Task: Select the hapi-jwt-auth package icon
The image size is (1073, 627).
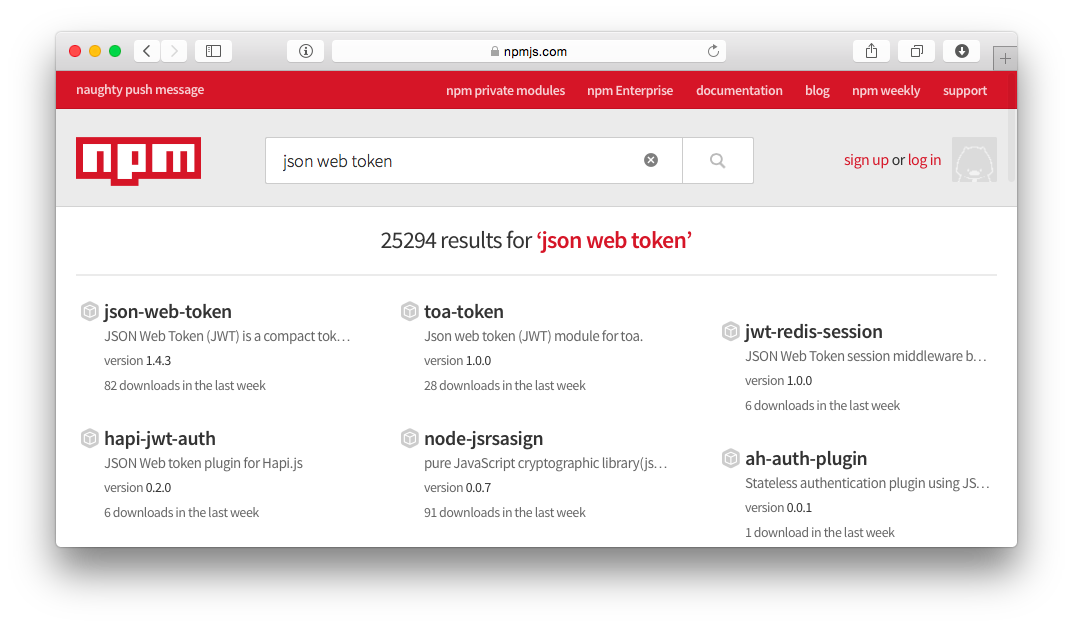Action: click(90, 438)
